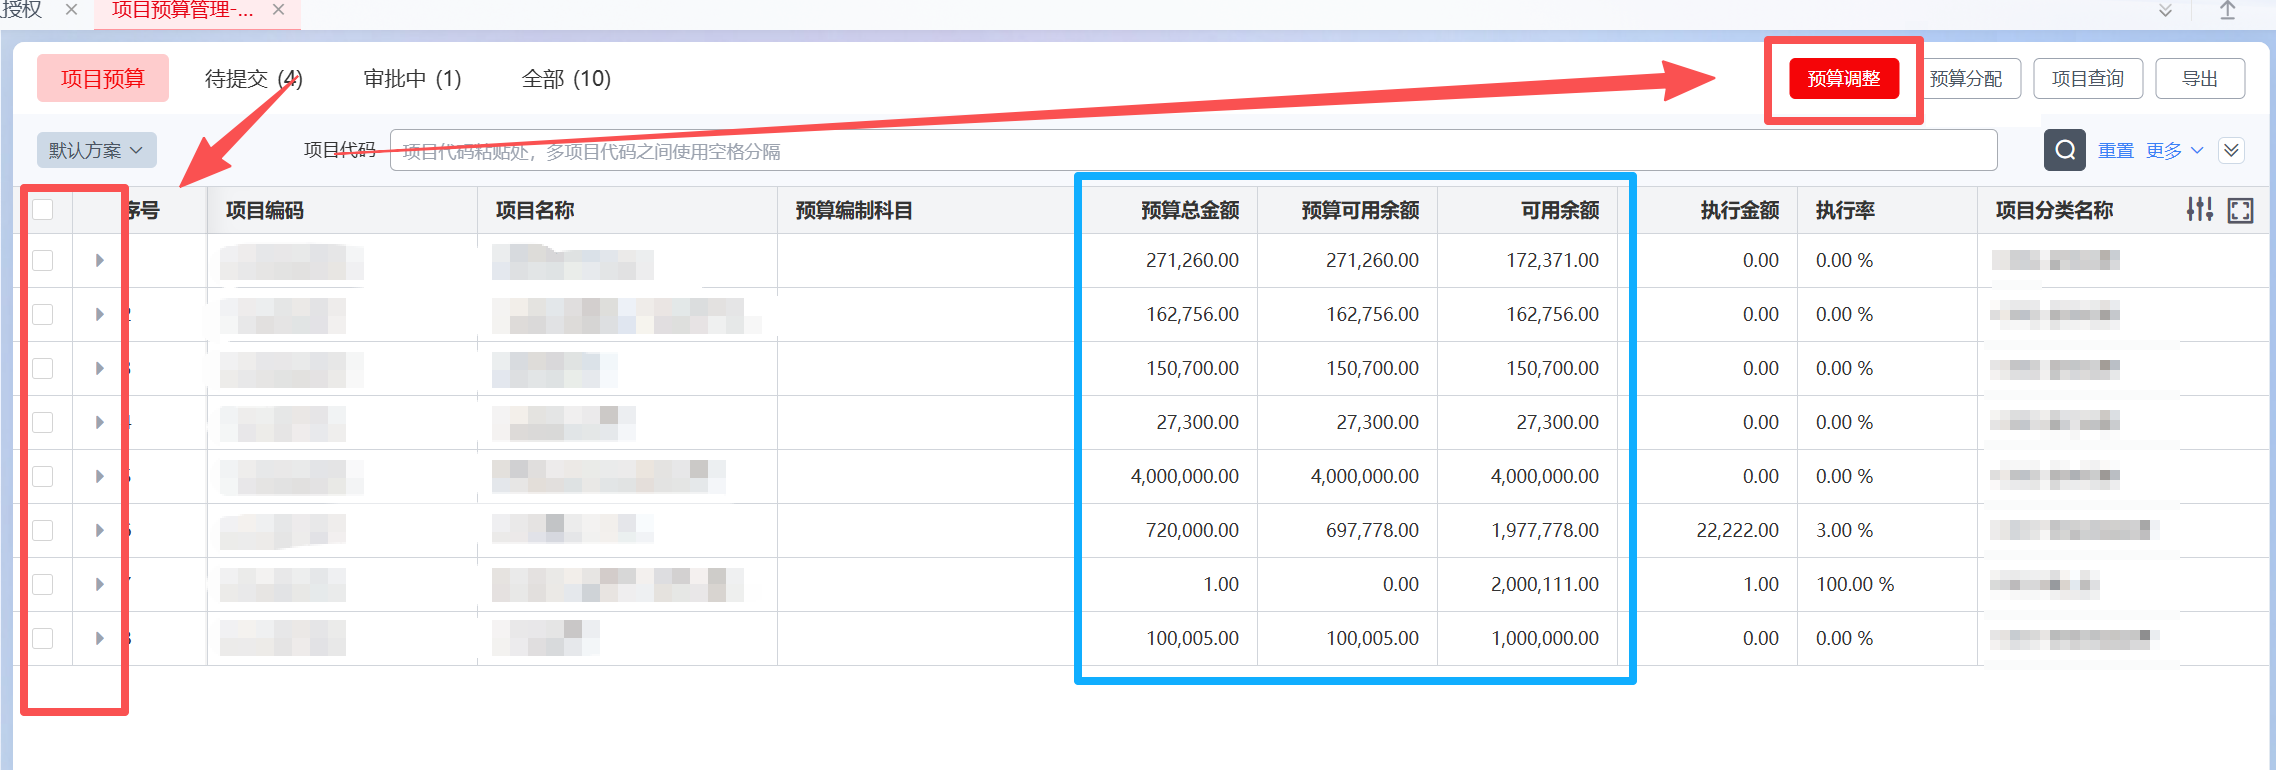
Task: Click the magnifier search icon button
Action: pyautogui.click(x=2064, y=150)
